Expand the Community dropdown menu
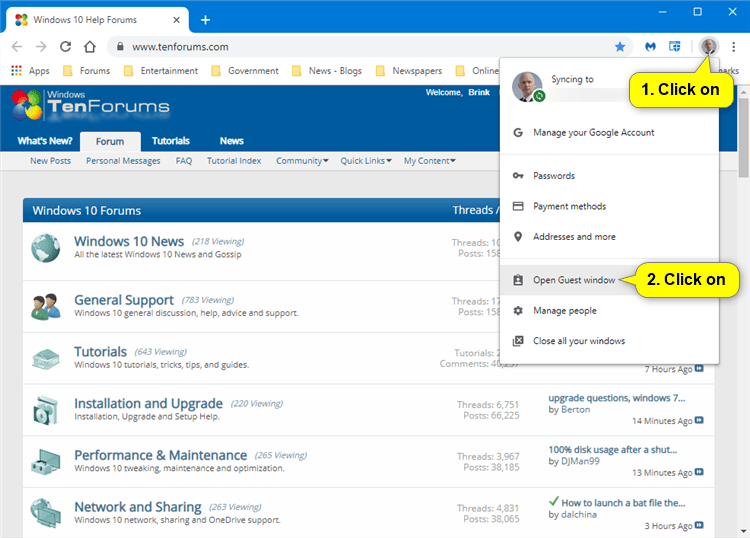Screen dimensions: 750x538 pyautogui.click(x=302, y=161)
